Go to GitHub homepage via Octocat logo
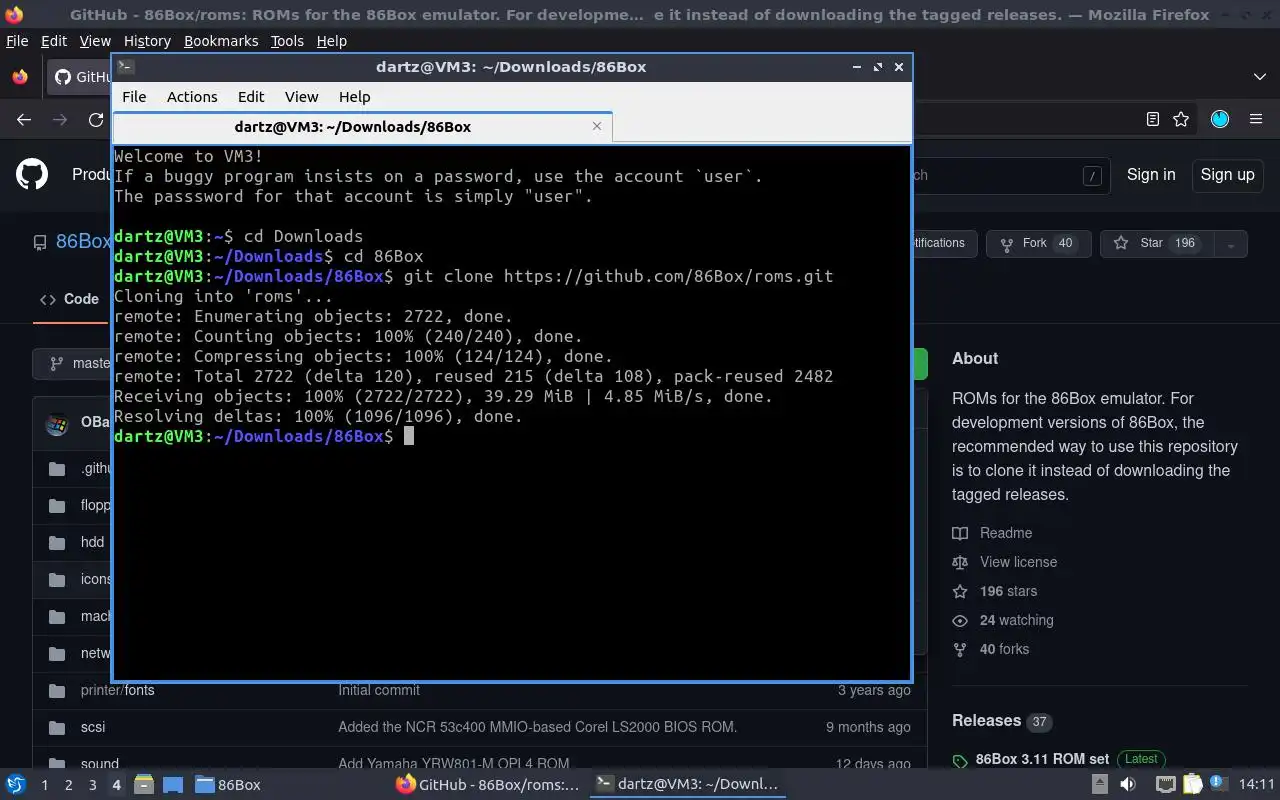 (x=32, y=174)
